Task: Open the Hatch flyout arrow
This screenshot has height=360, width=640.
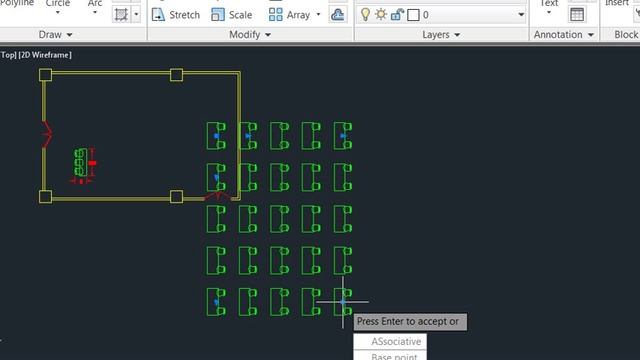Action: pos(136,15)
